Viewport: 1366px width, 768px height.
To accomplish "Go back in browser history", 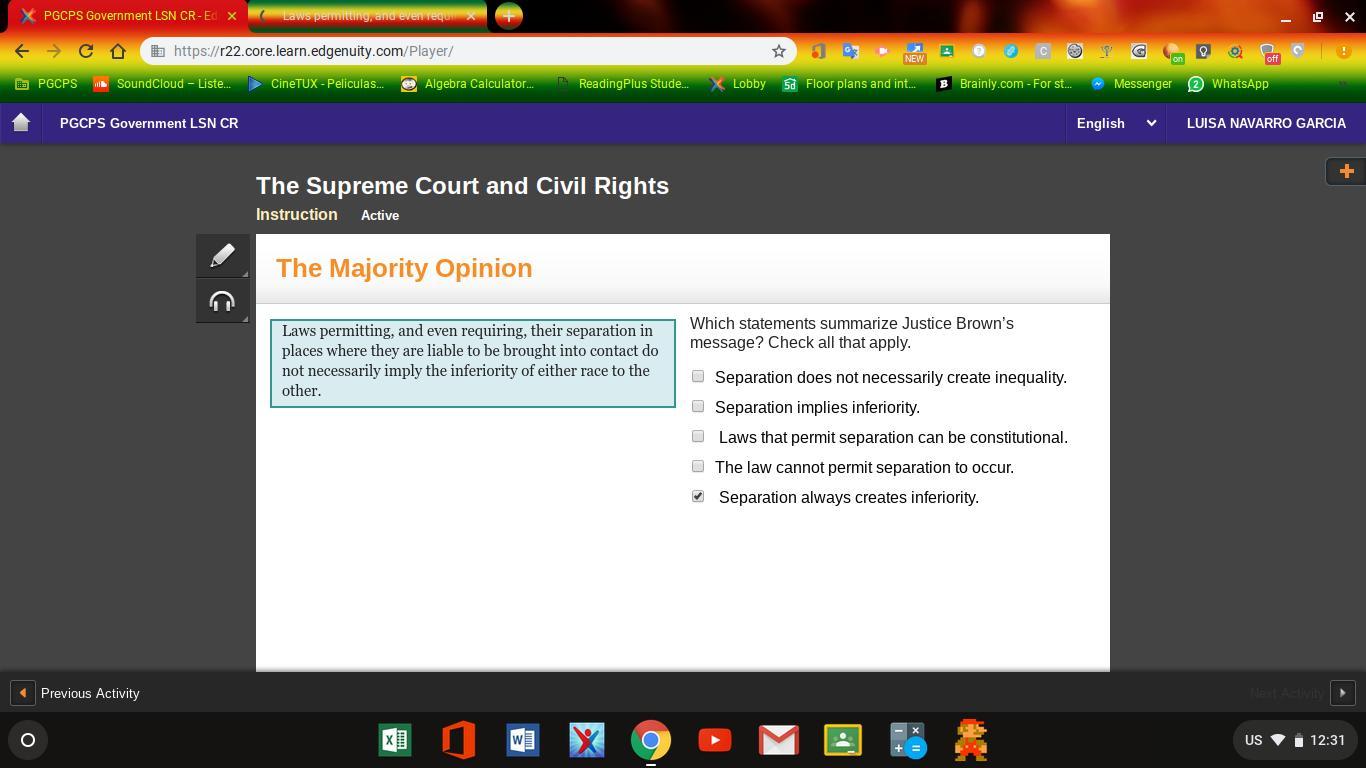I will pos(22,51).
